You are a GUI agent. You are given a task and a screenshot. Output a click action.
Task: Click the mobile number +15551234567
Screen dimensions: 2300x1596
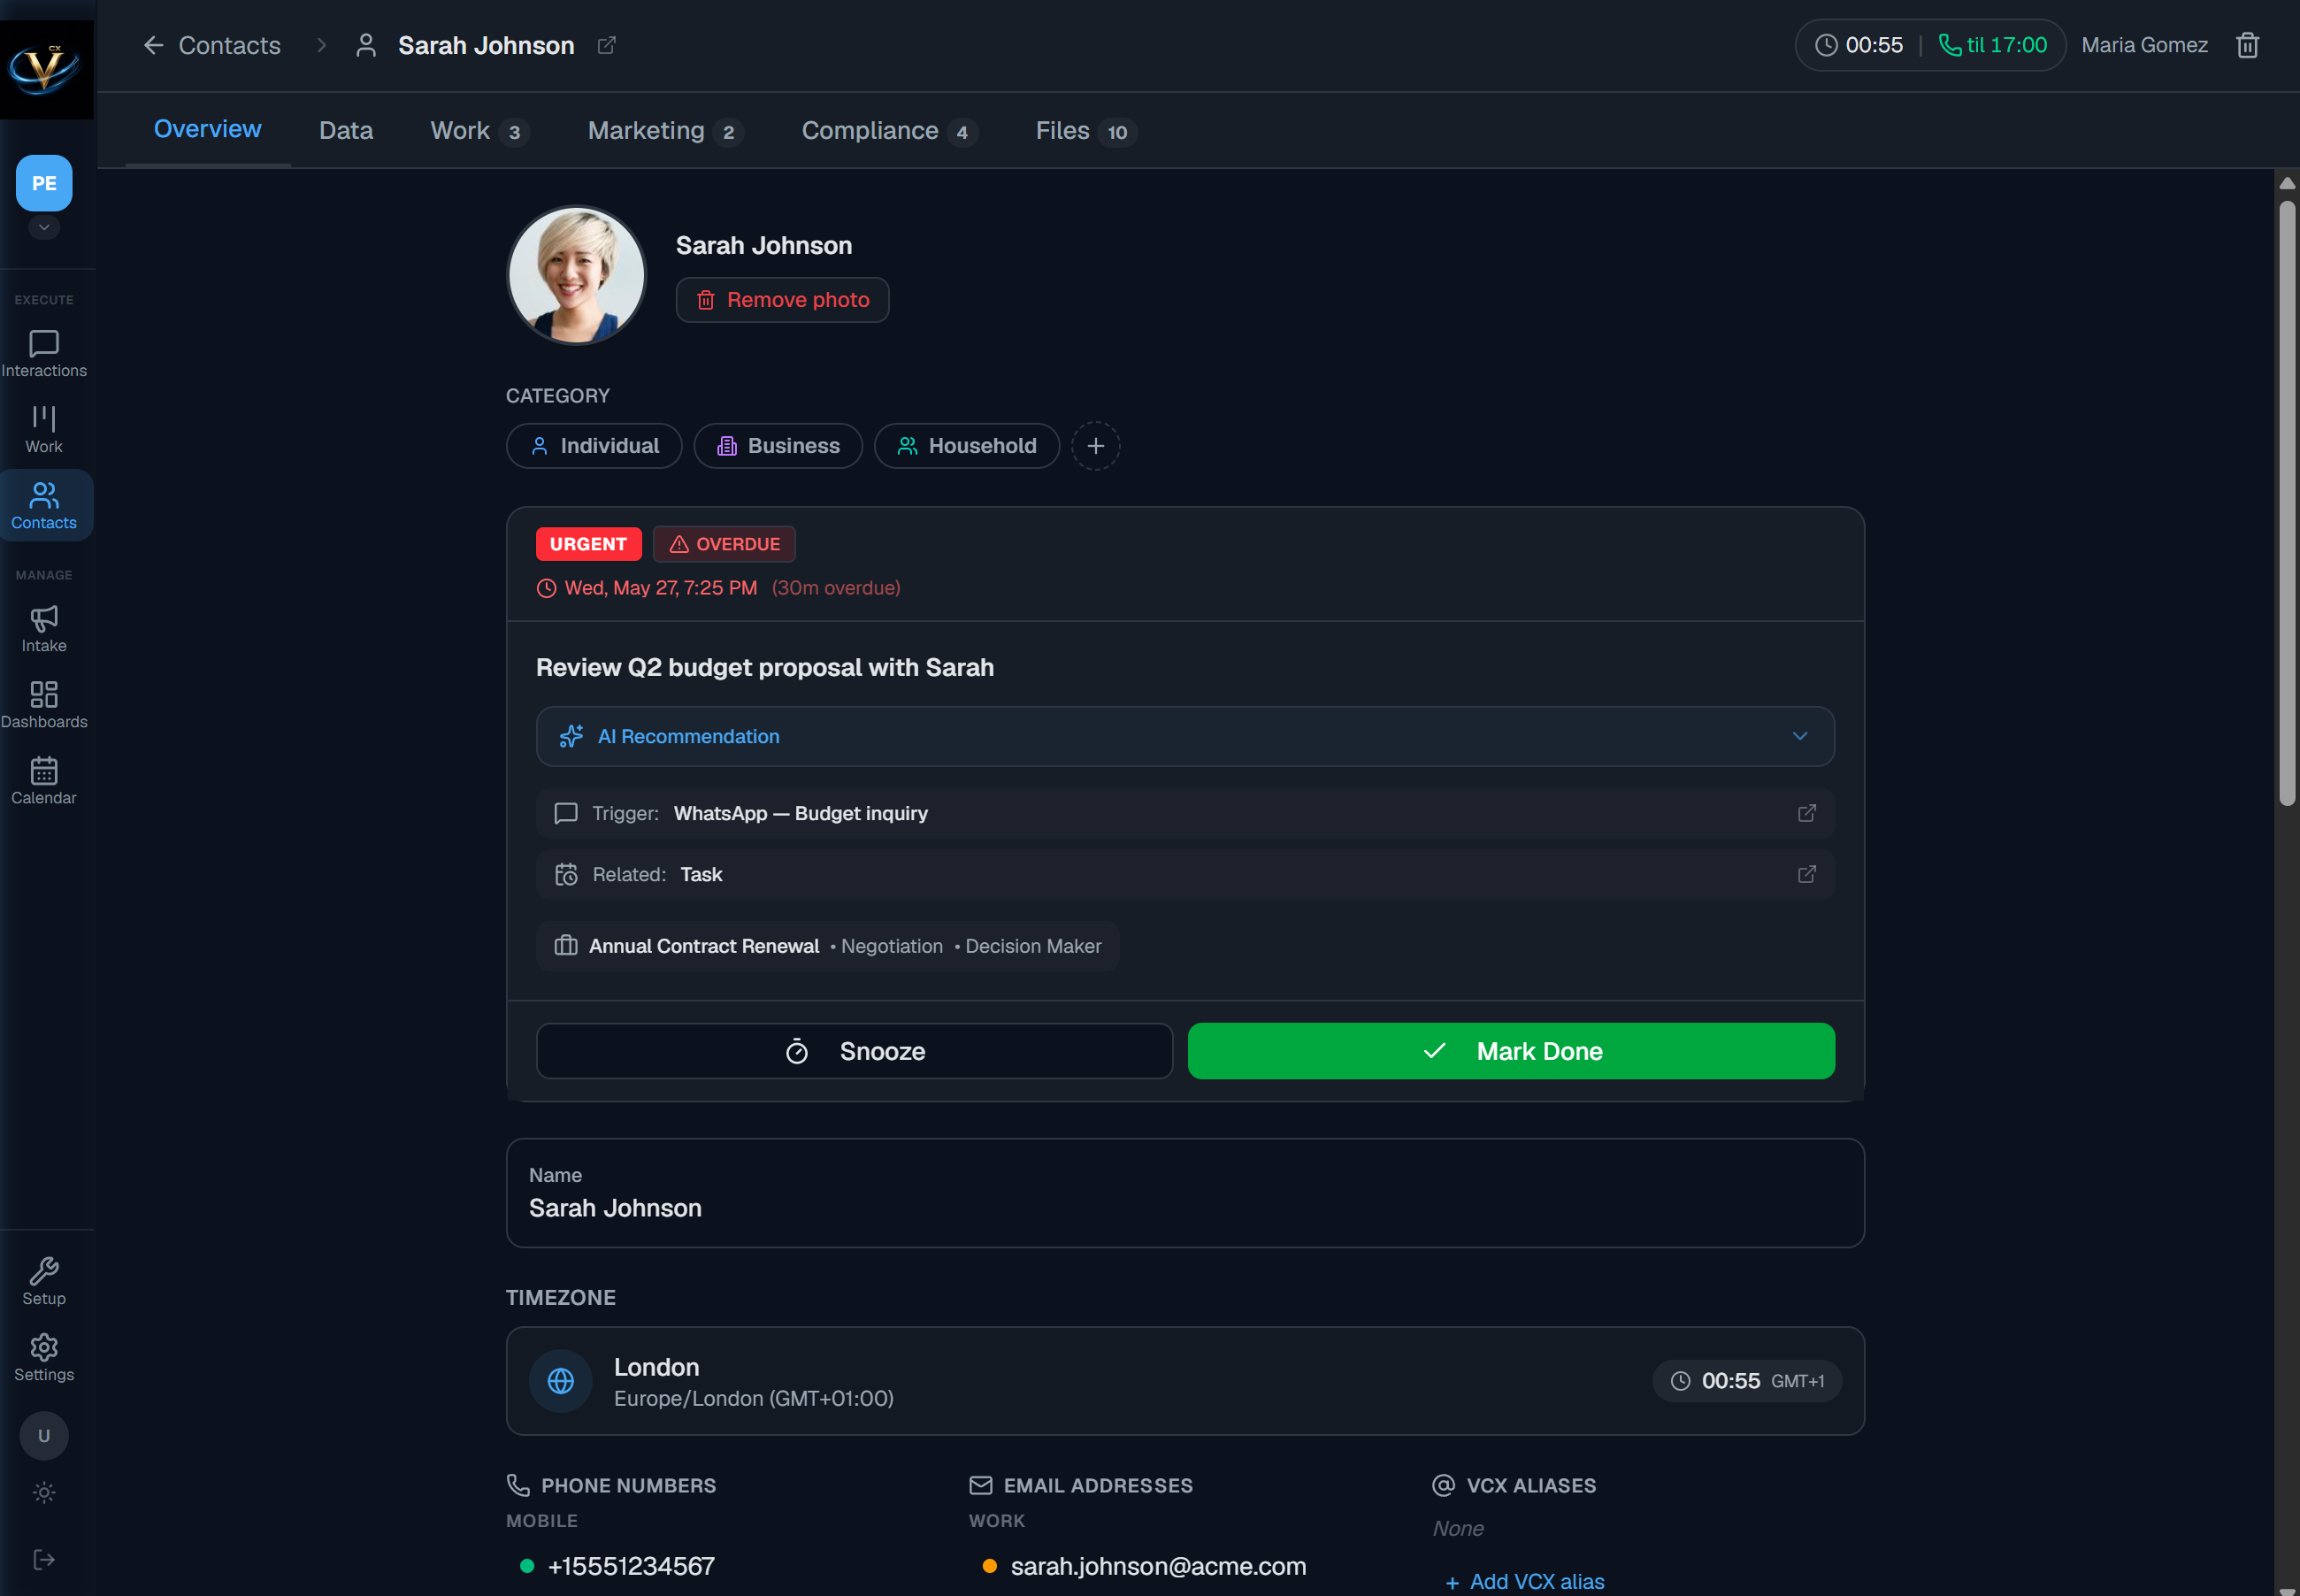(631, 1566)
